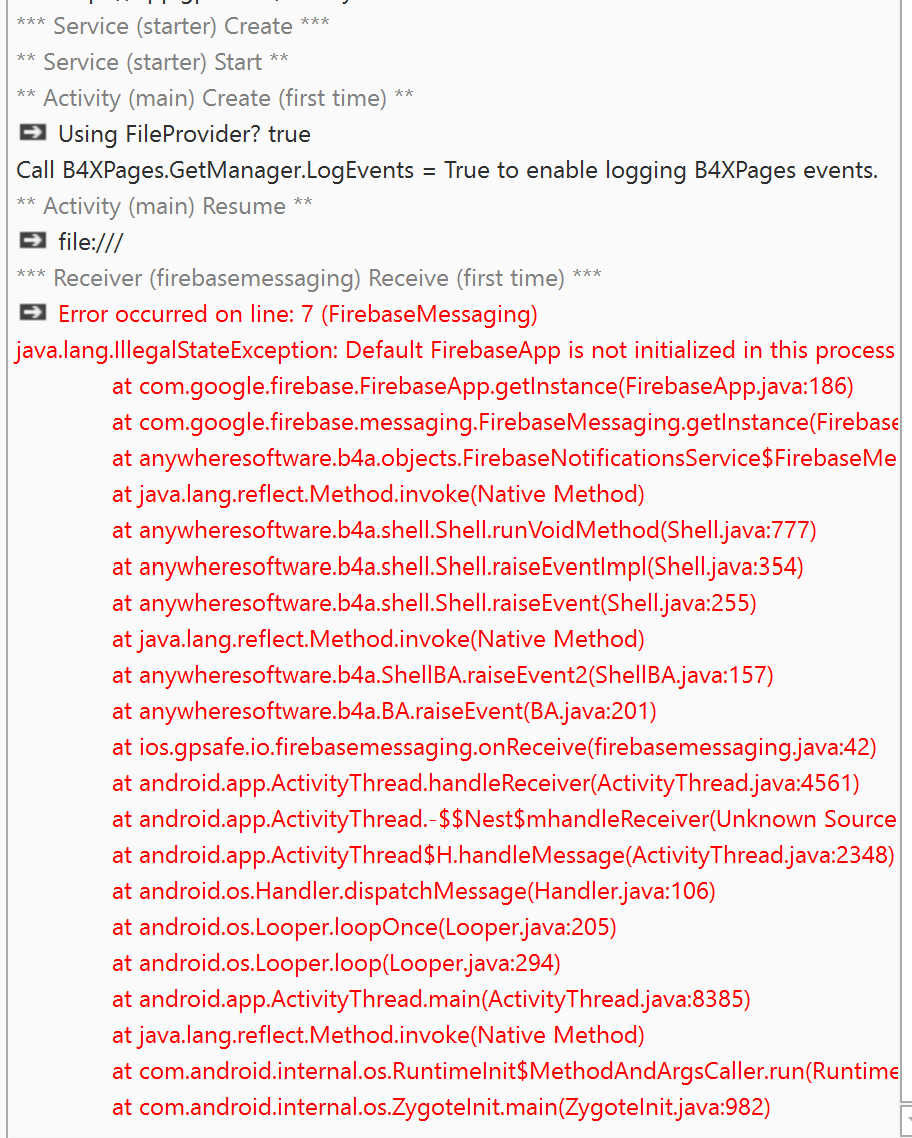Select the 'Using FileProvider? true' log text

coord(184,134)
